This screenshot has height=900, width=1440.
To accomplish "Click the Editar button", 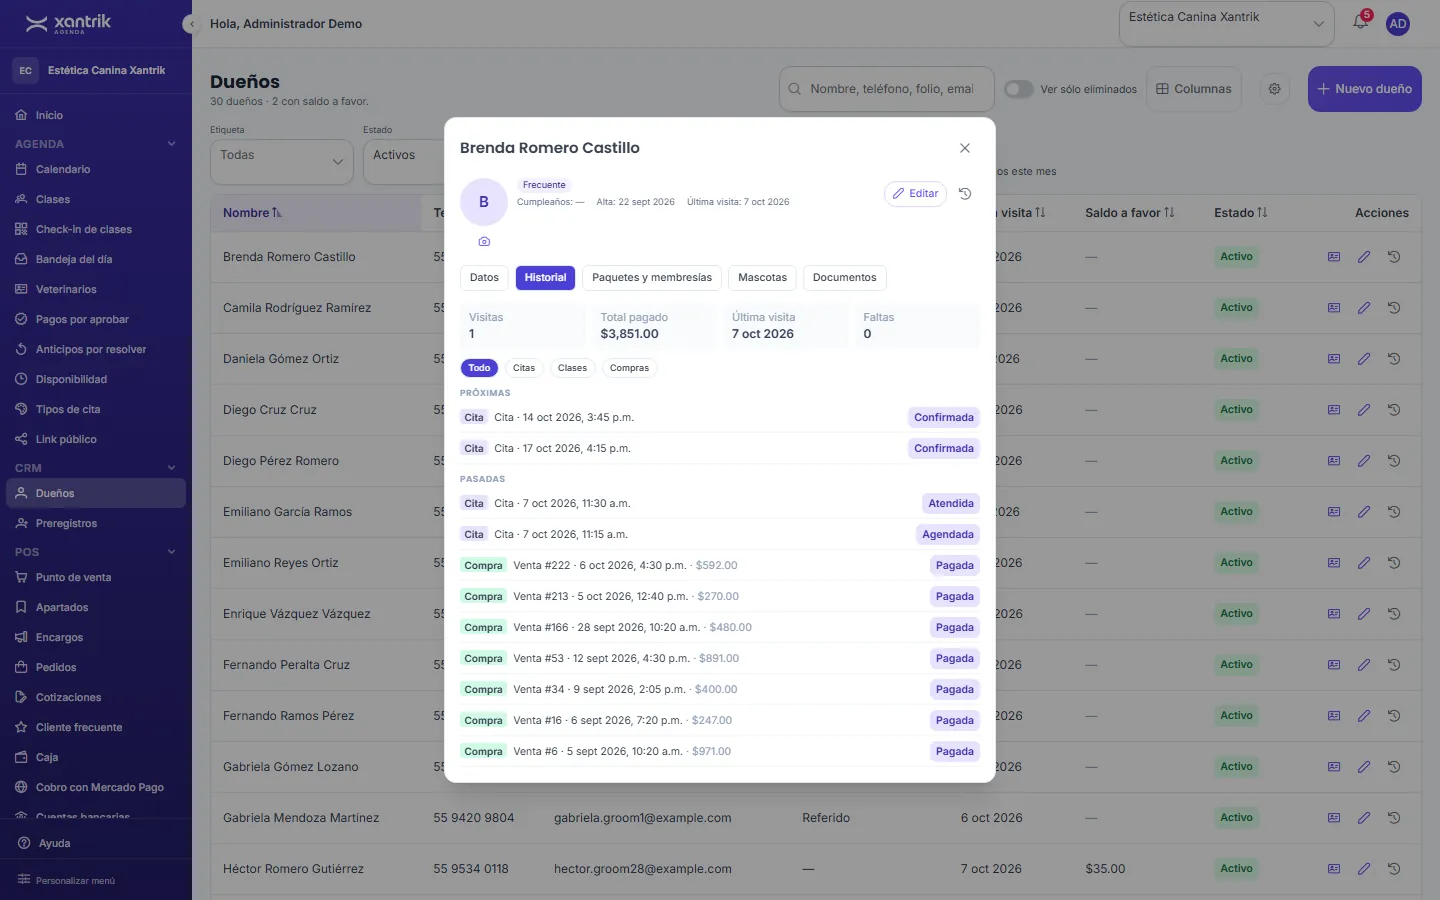I will (915, 194).
